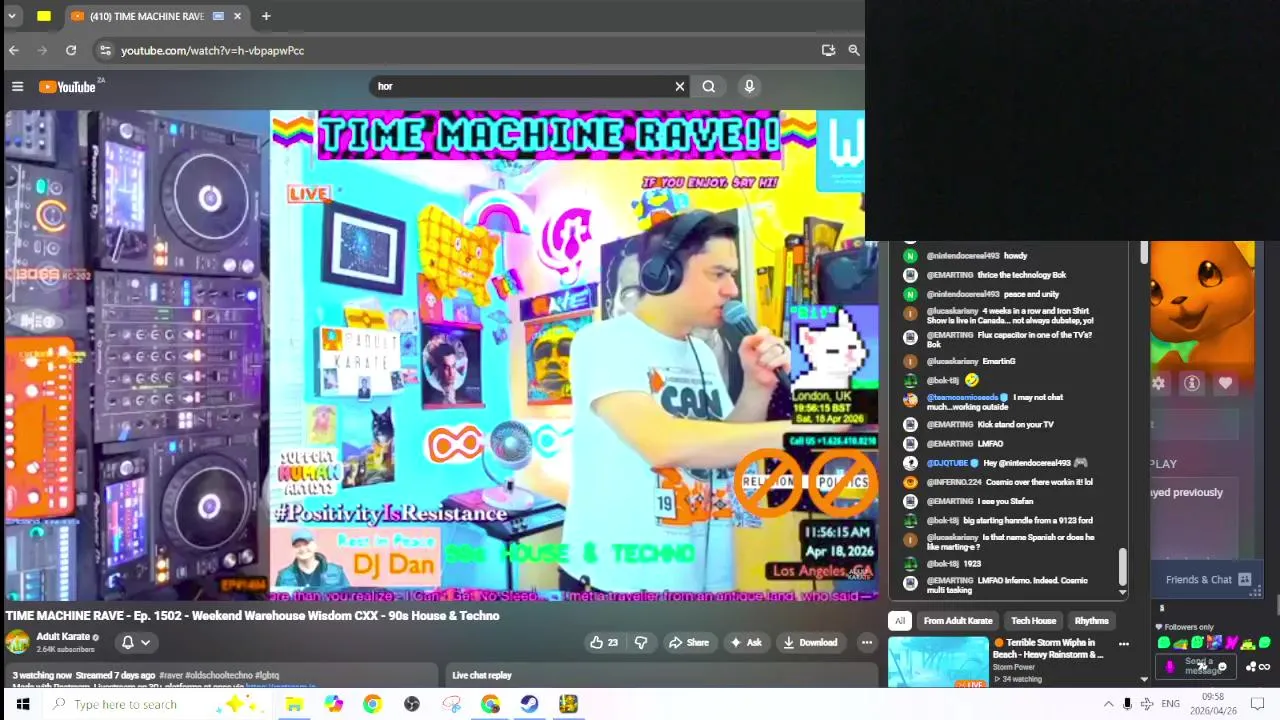Click the live chat scrollbar thumb
Viewport: 1280px width, 720px height.
[1122, 567]
